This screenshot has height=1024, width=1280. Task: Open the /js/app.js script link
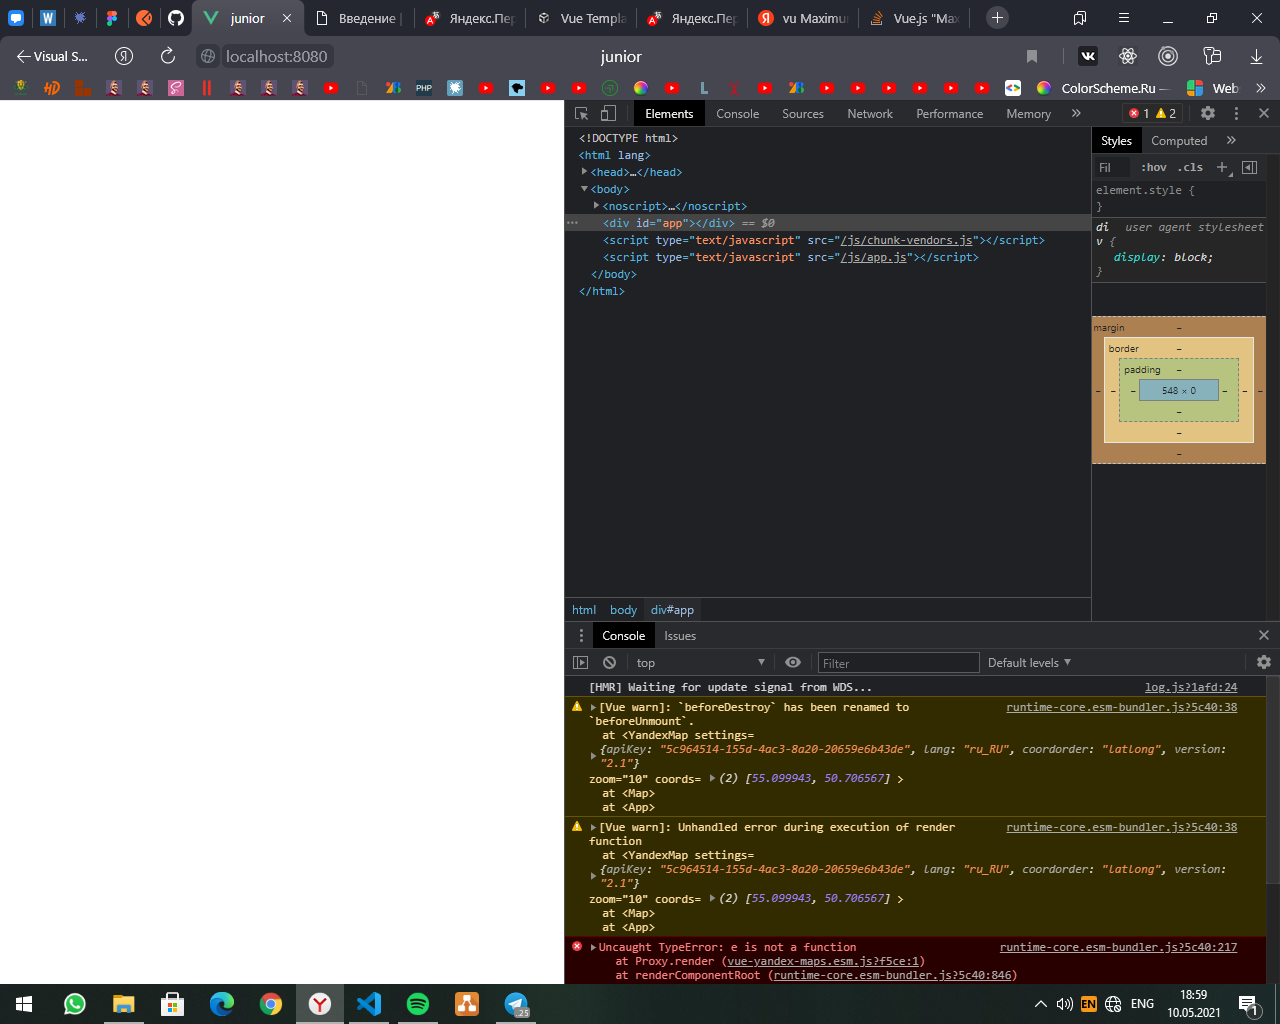point(873,257)
